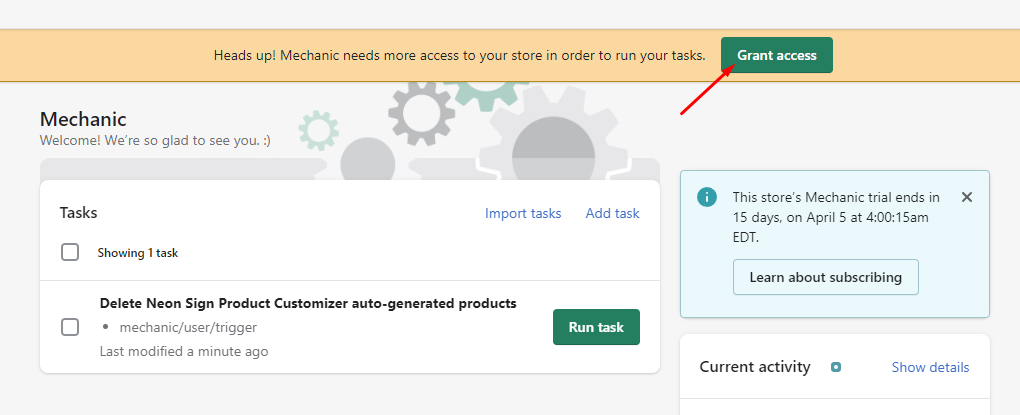1020x415 pixels.
Task: Click the 'Showing 1 task' label
Action: (137, 253)
